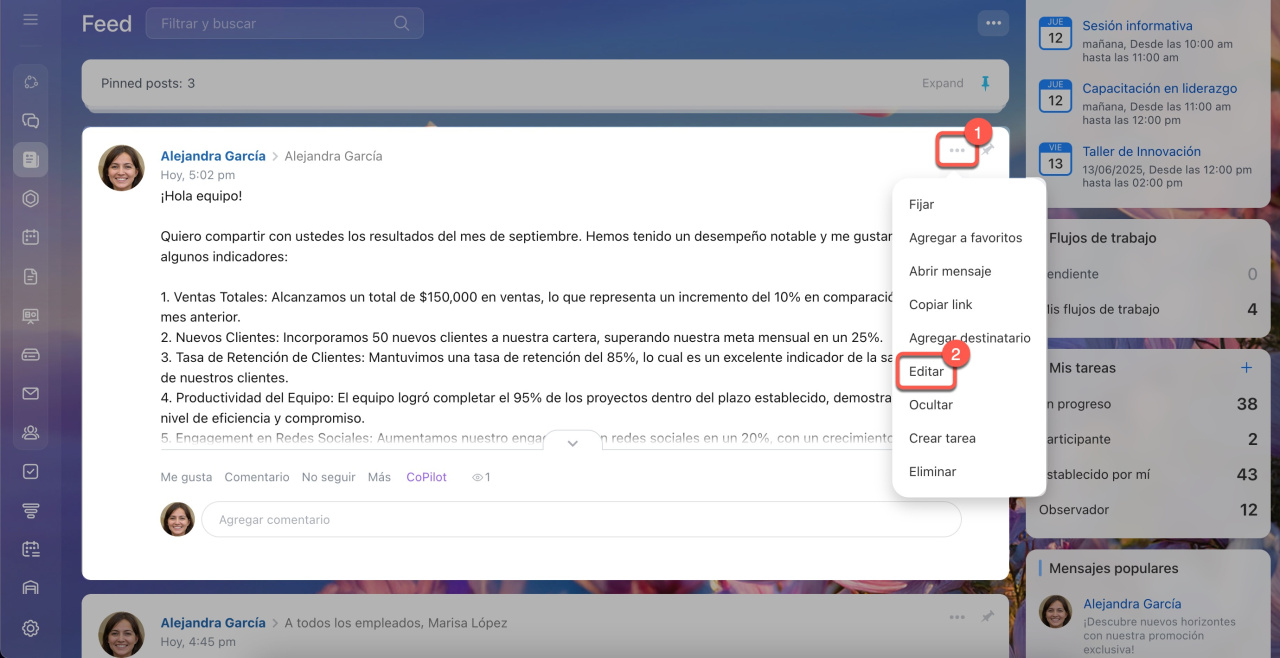Open the drive disk icon in sidebar
Viewport: 1280px width, 658px height.
click(x=30, y=354)
